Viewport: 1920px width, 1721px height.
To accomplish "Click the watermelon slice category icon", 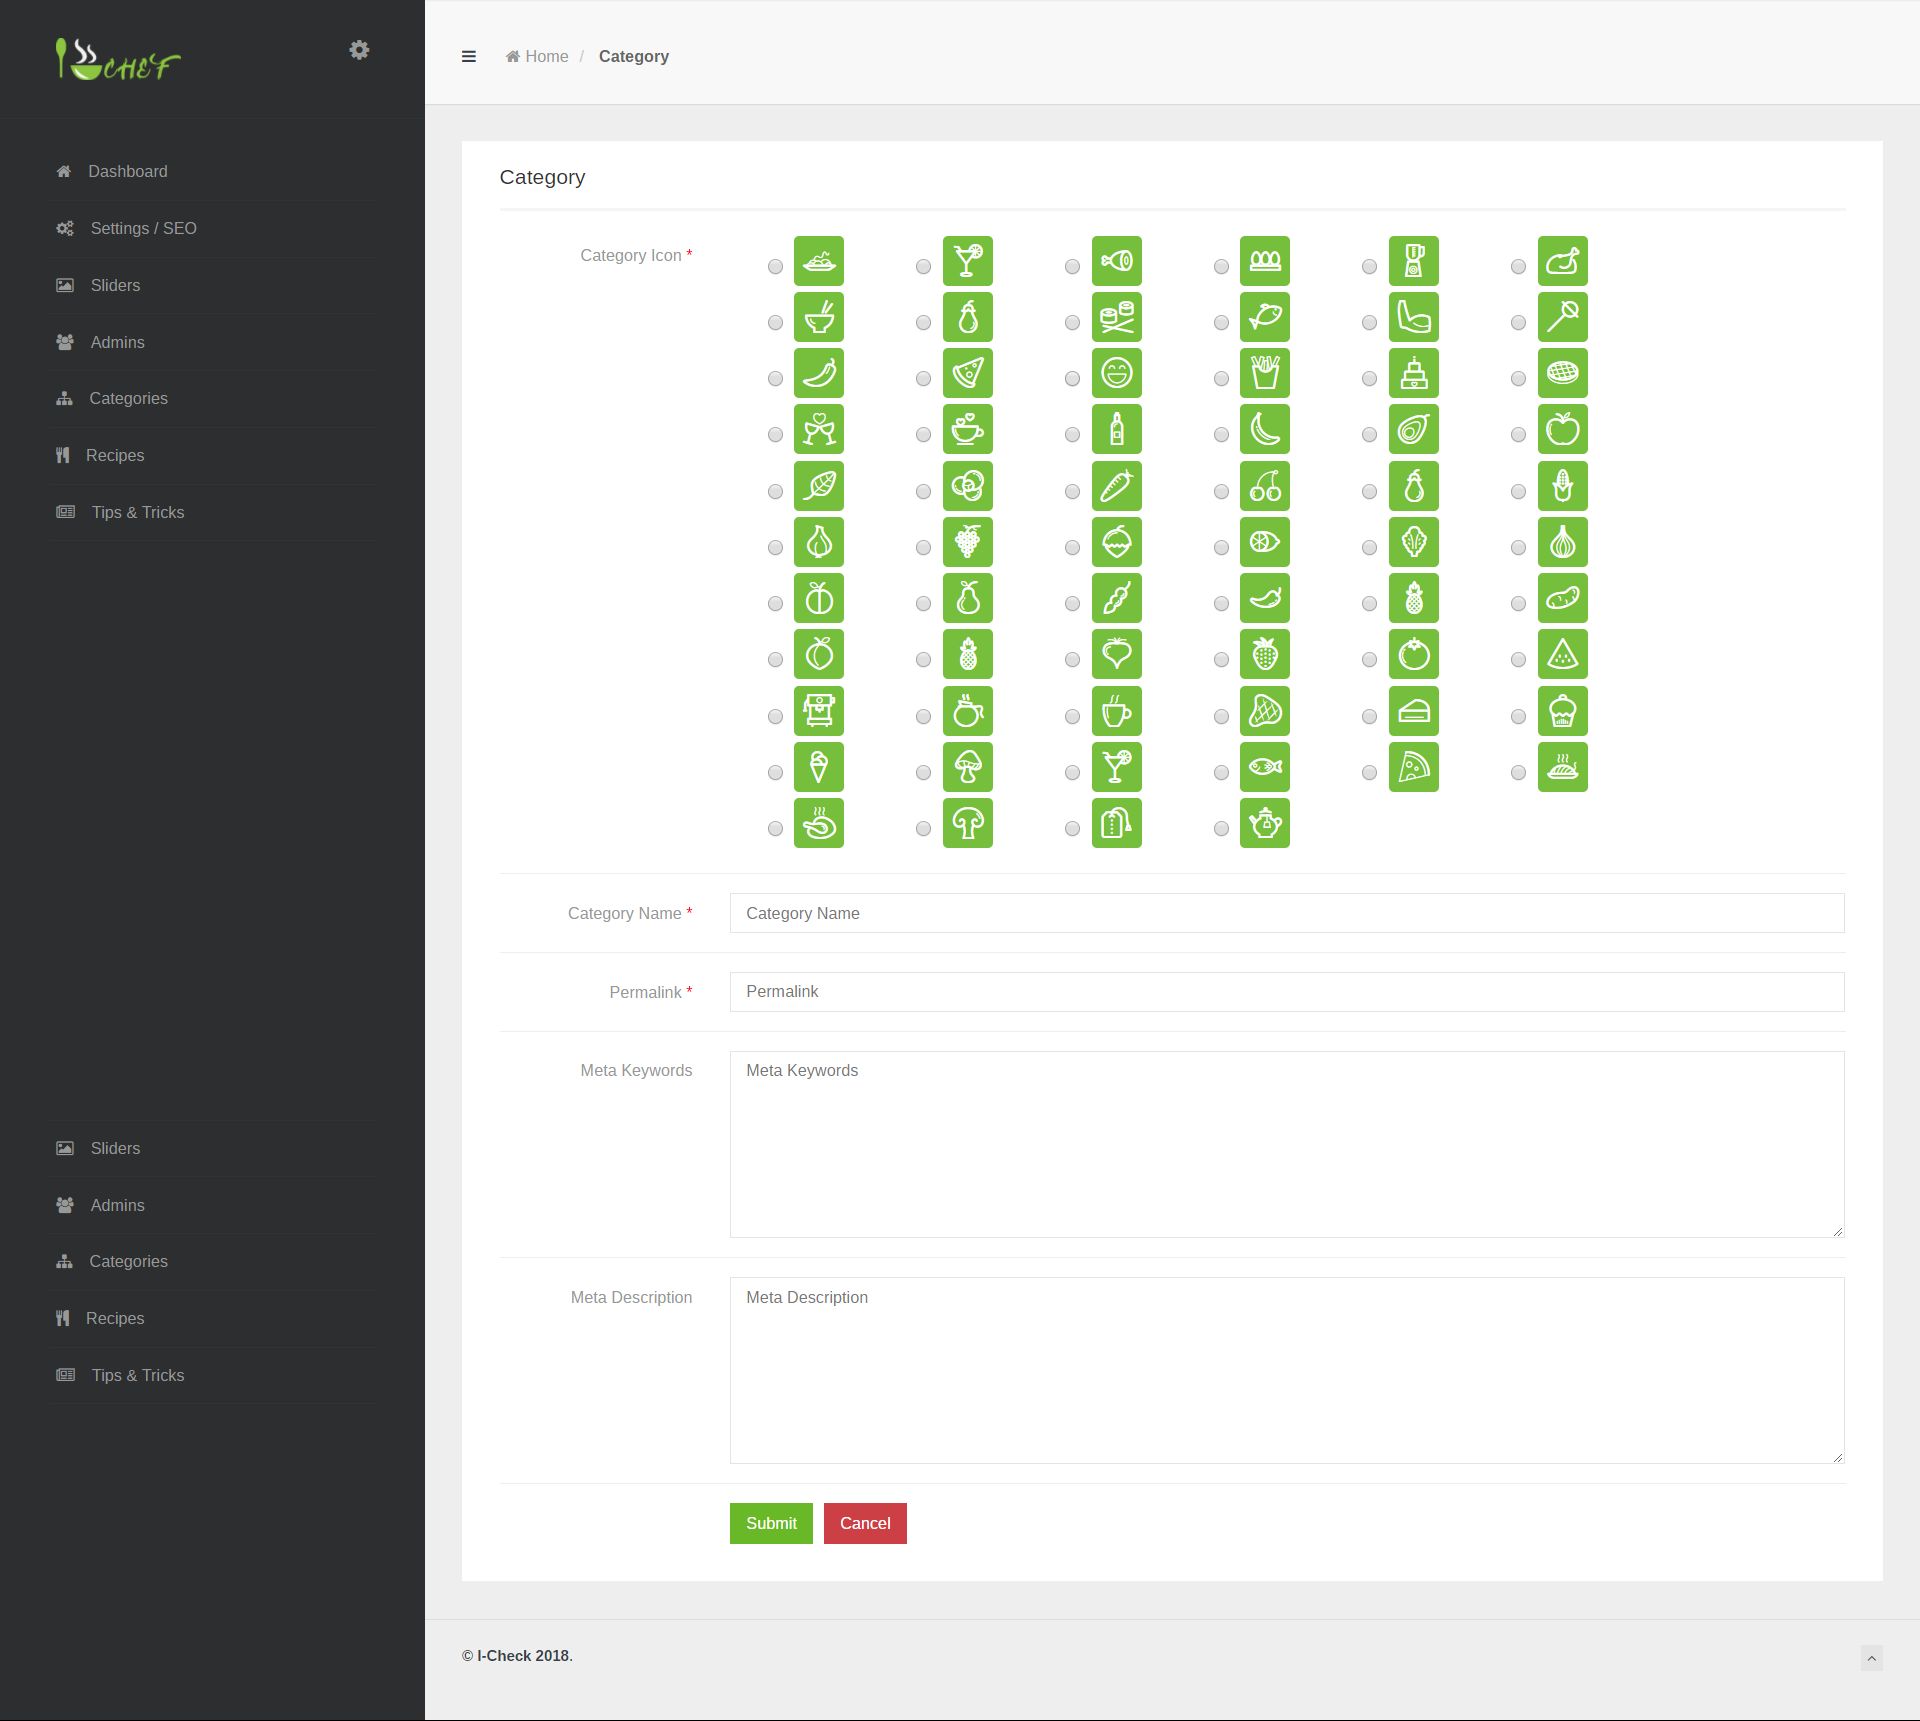I will click(x=1562, y=655).
